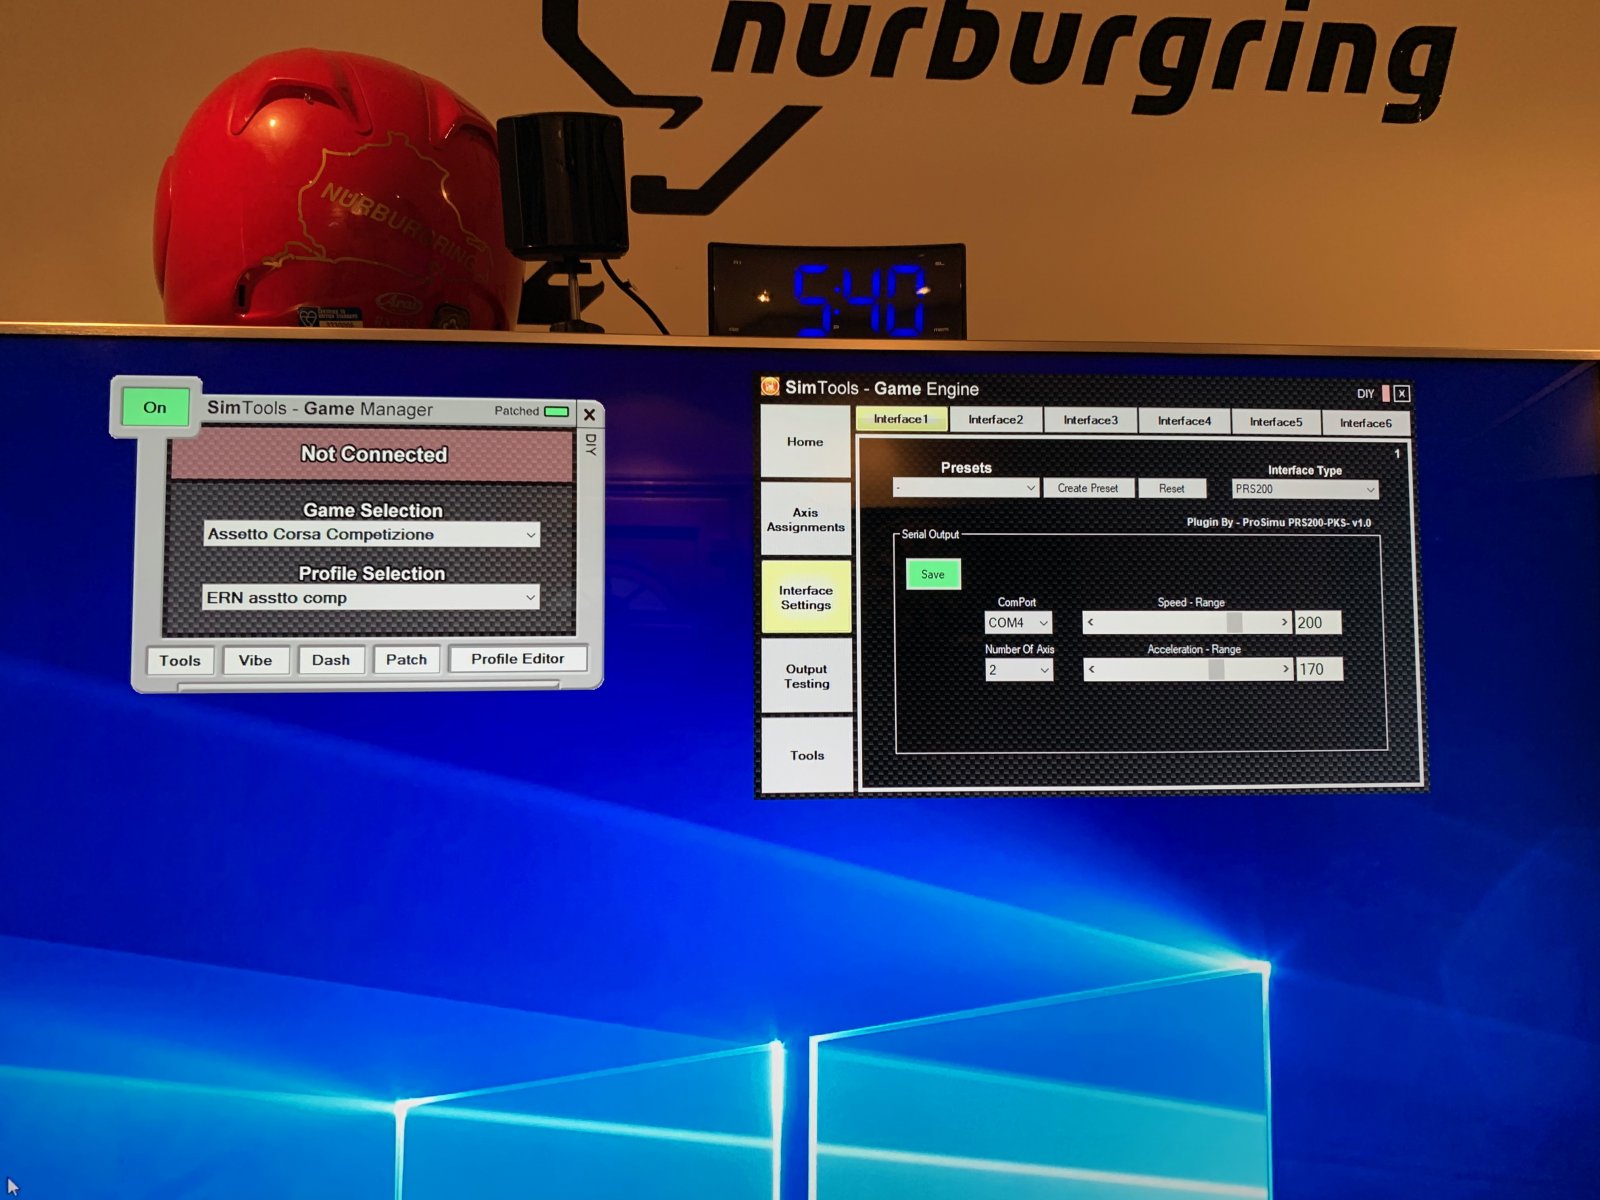Open the Number Of Axis dropdown

[1019, 670]
